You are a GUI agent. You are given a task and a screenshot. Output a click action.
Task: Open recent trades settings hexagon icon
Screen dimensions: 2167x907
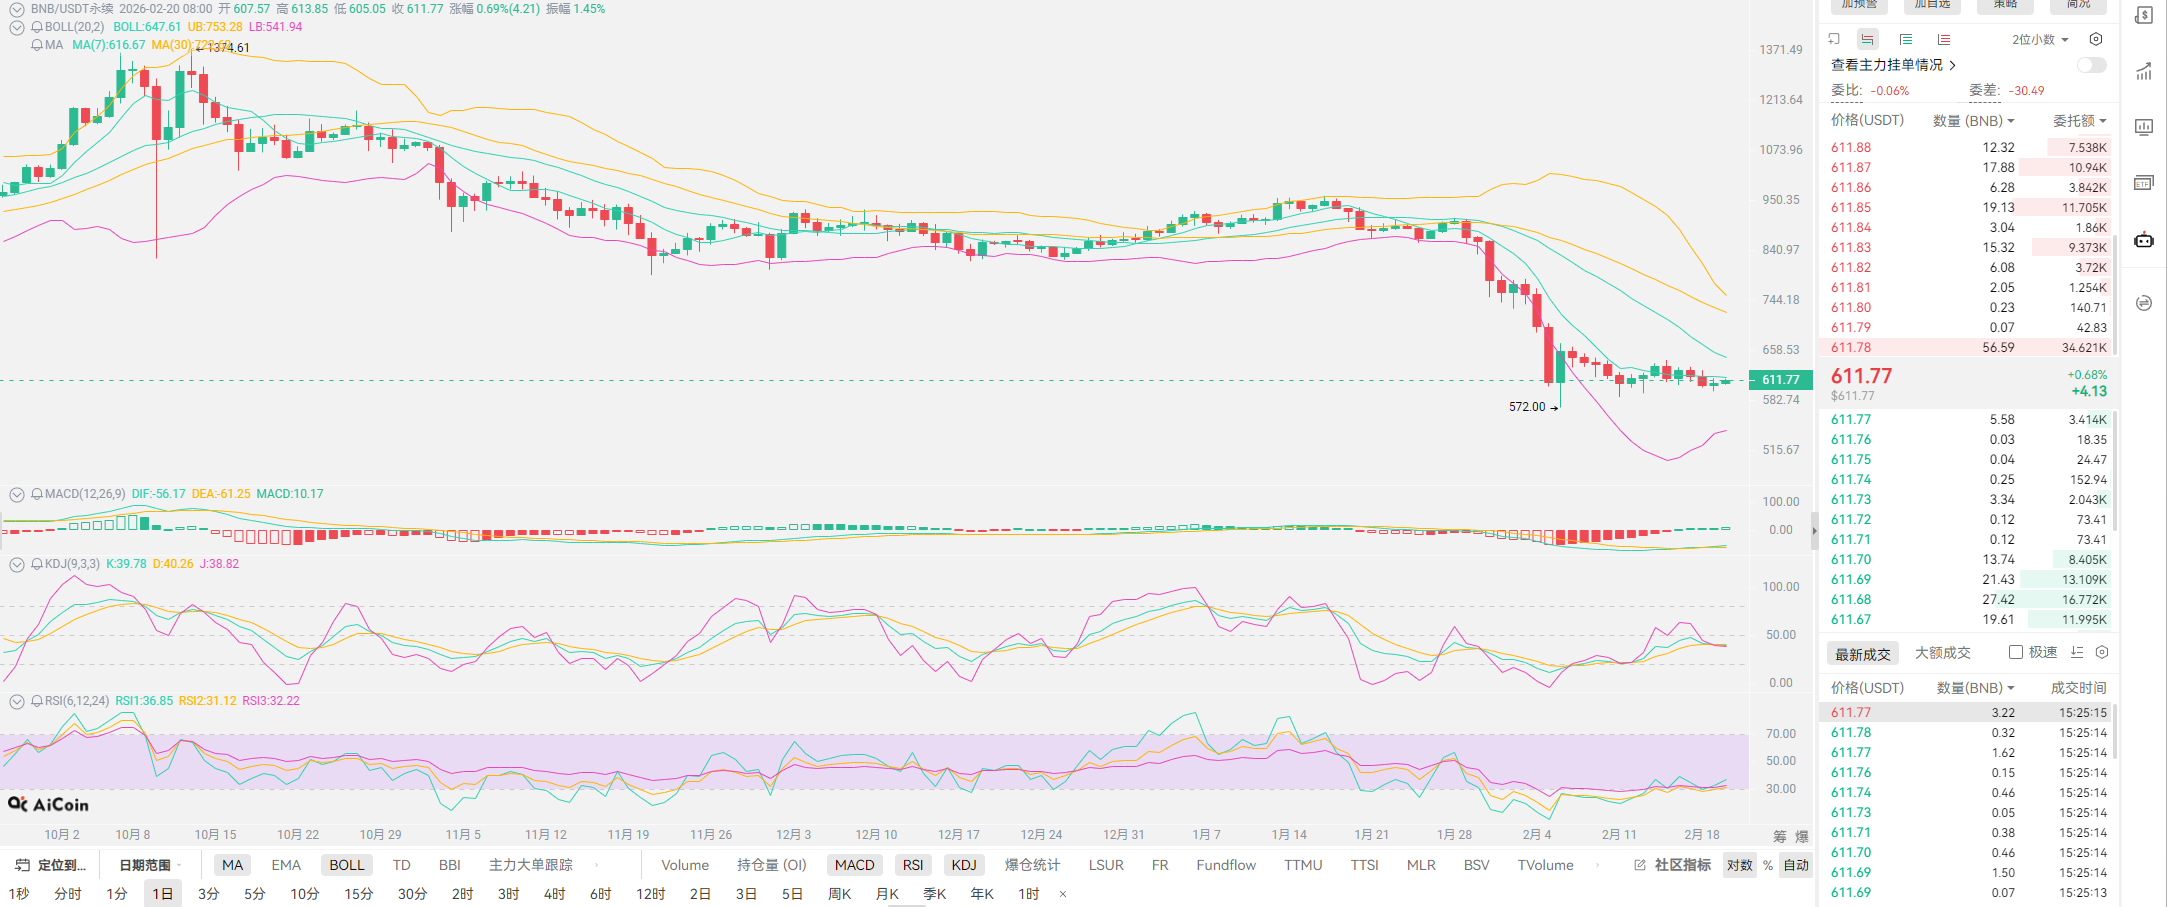click(2102, 652)
